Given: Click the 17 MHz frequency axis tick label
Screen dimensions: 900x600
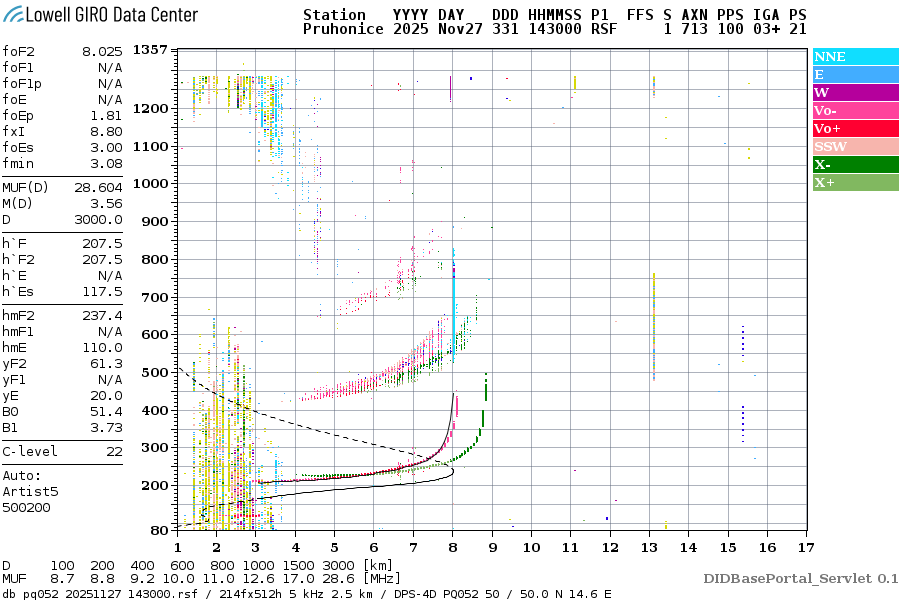Looking at the screenshot, I should coord(806,547).
